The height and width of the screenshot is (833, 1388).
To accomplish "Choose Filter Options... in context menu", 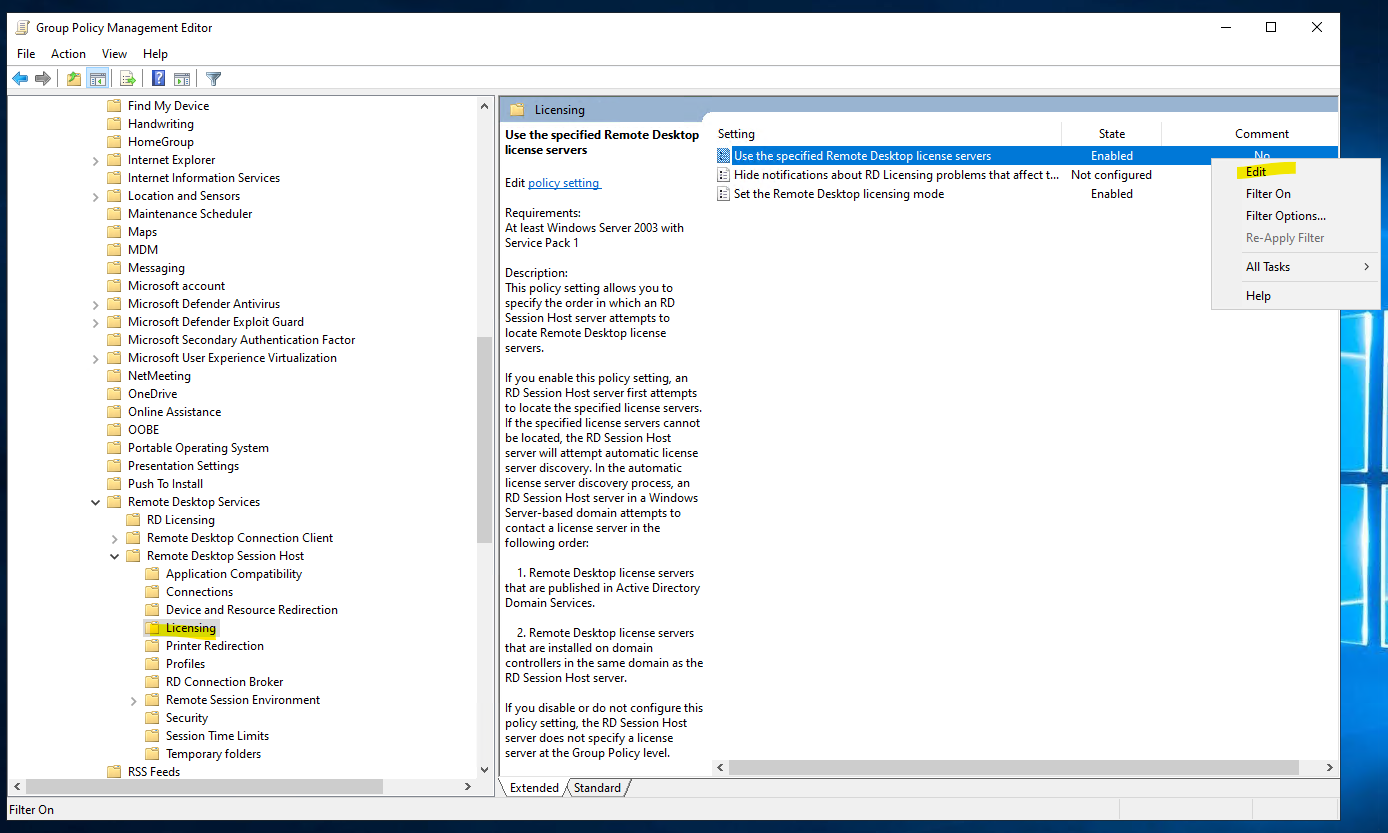I will [x=1295, y=216].
